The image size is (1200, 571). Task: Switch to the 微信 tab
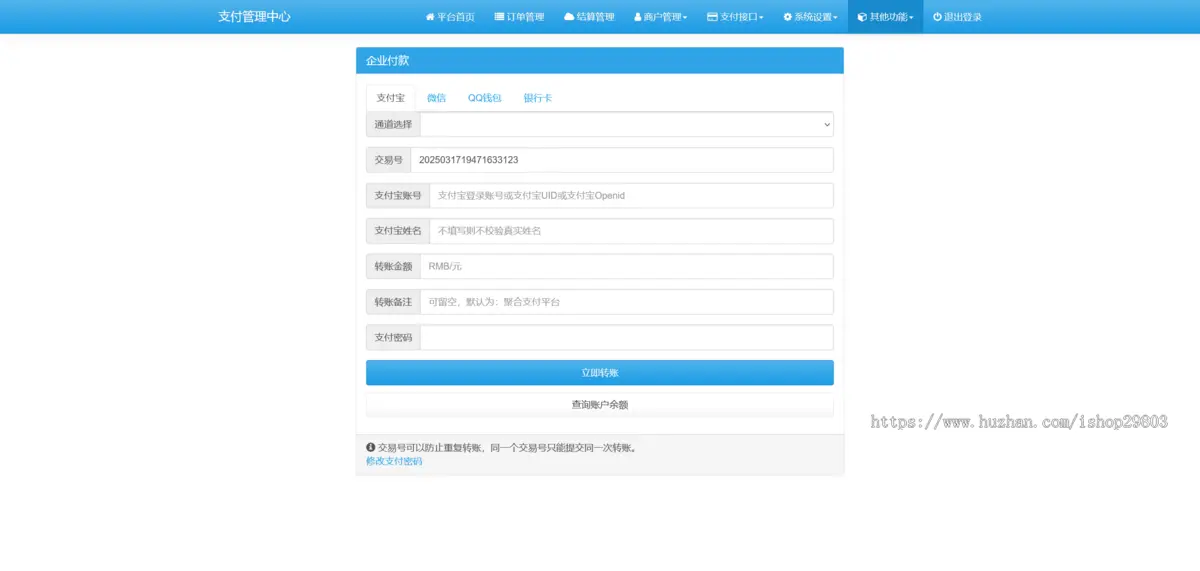point(436,98)
